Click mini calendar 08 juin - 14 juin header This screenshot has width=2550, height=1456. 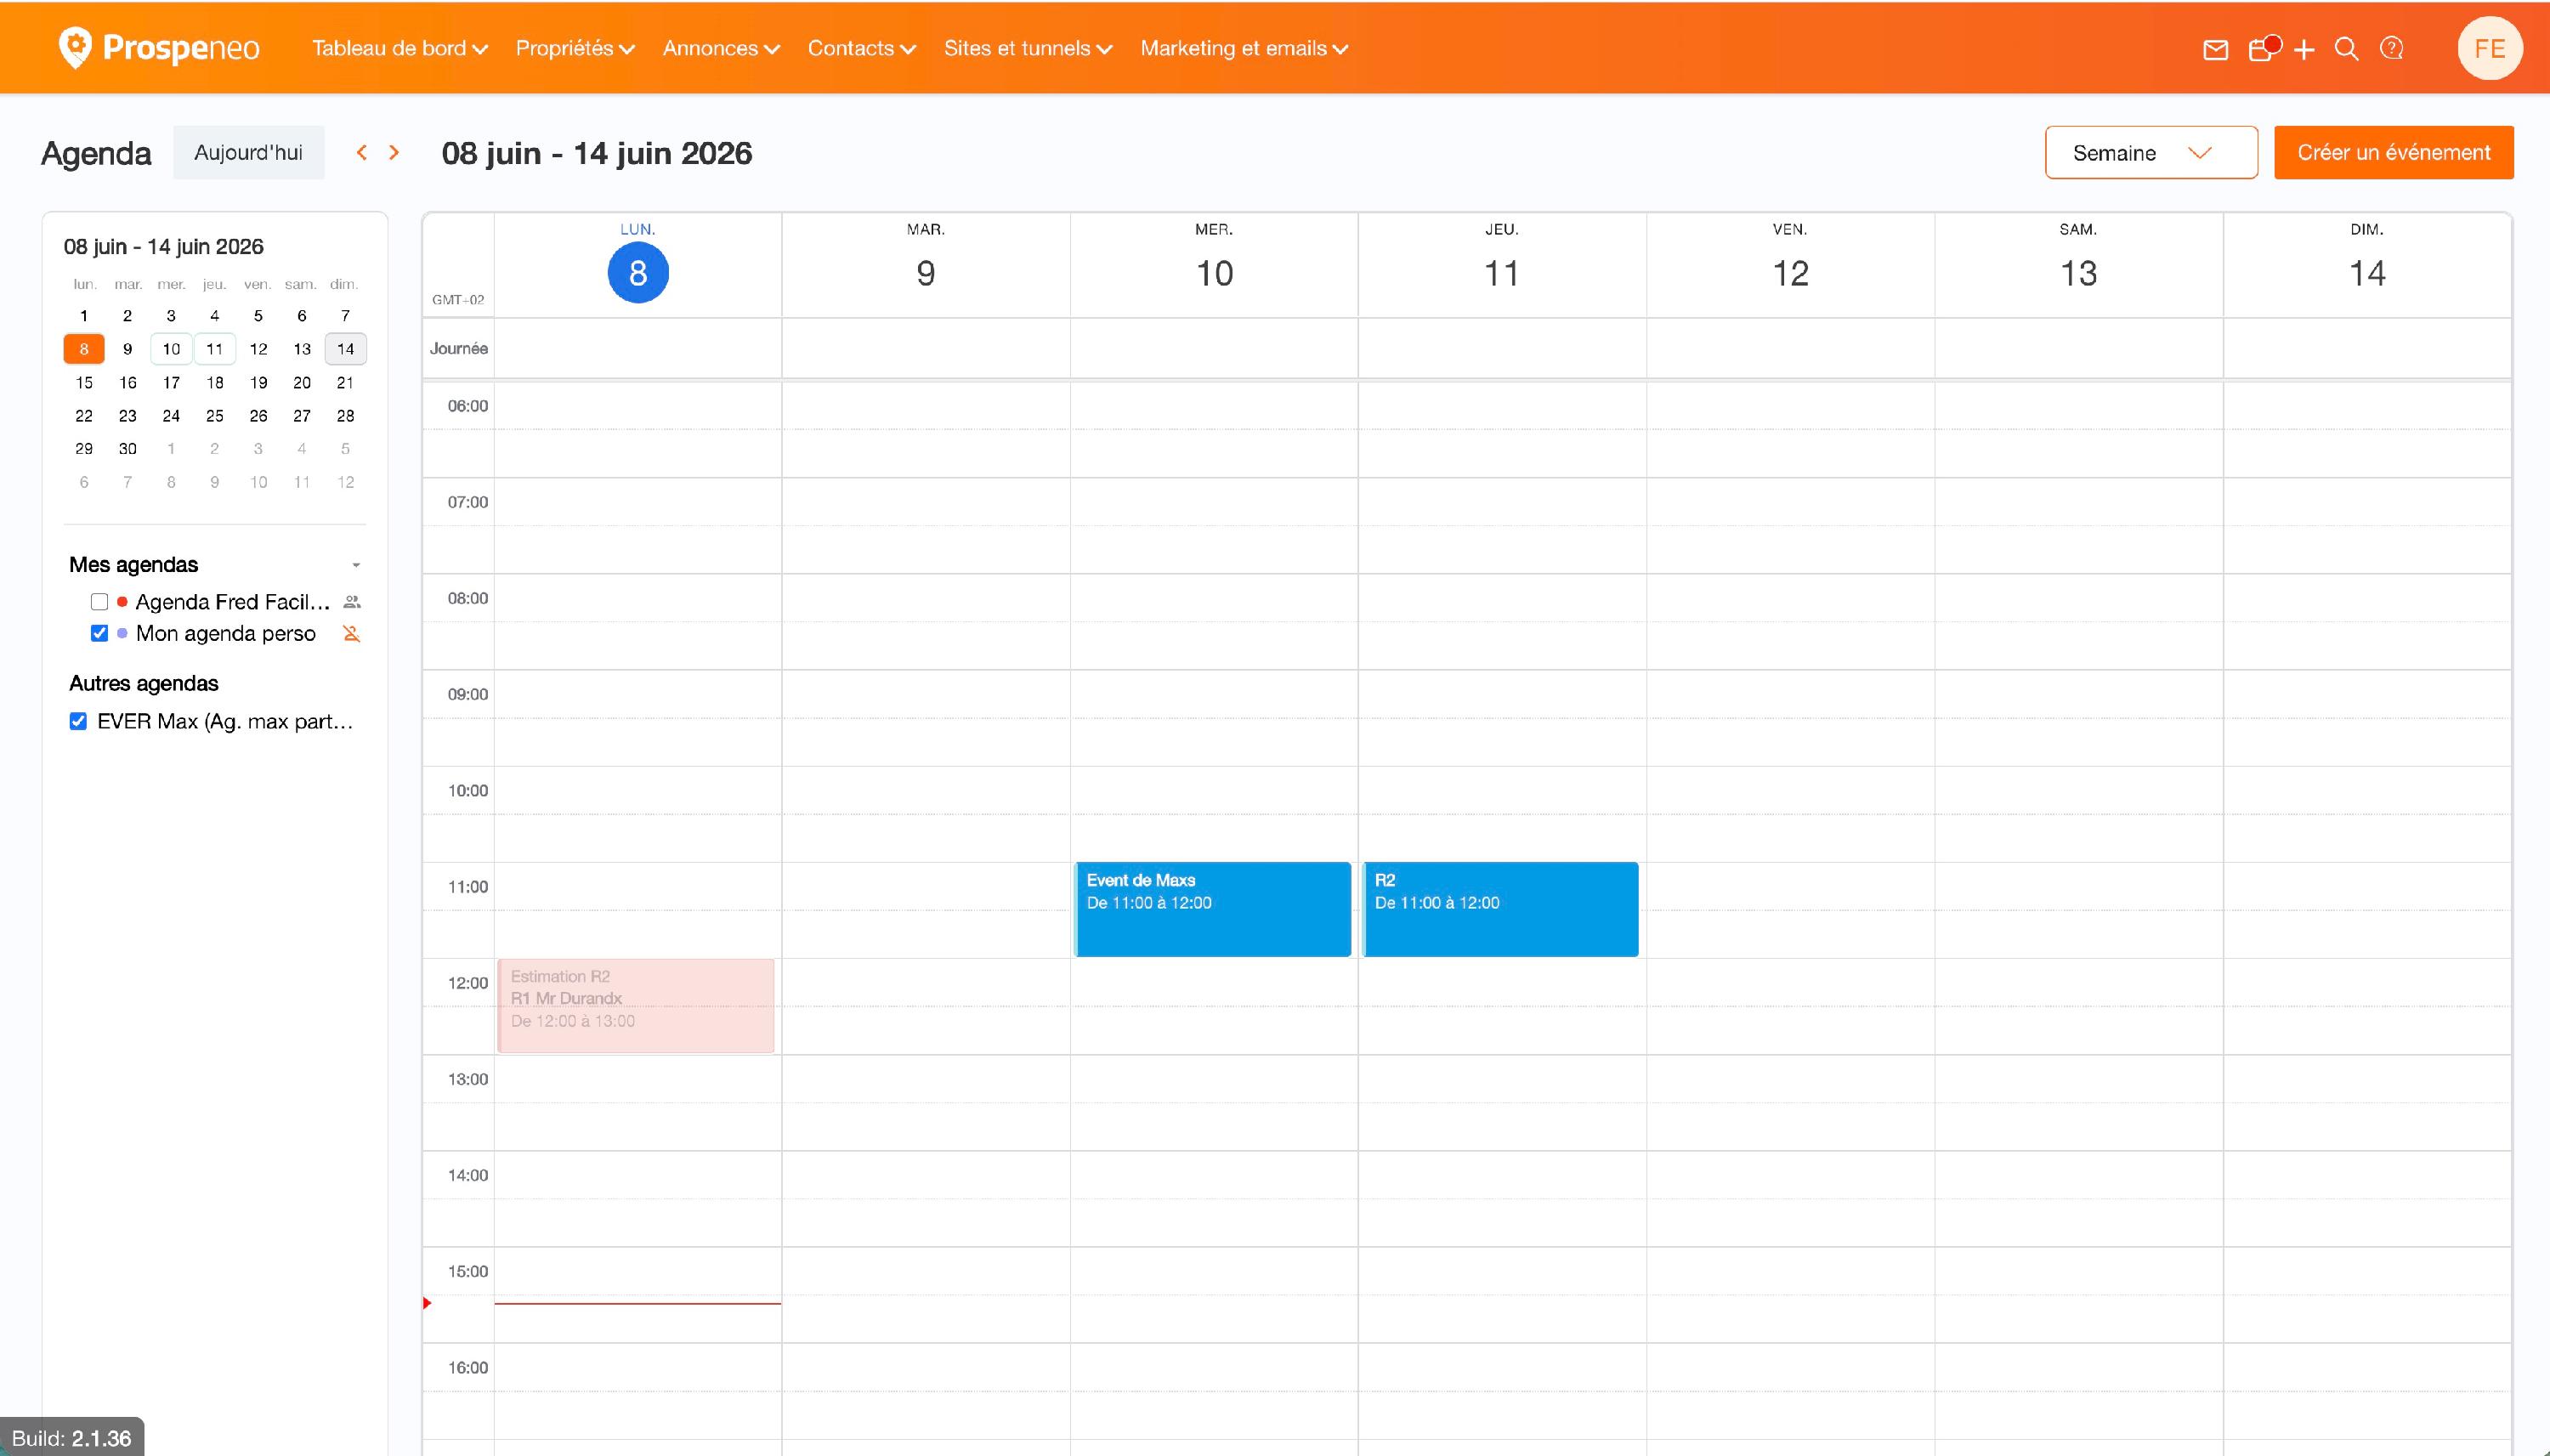click(164, 246)
